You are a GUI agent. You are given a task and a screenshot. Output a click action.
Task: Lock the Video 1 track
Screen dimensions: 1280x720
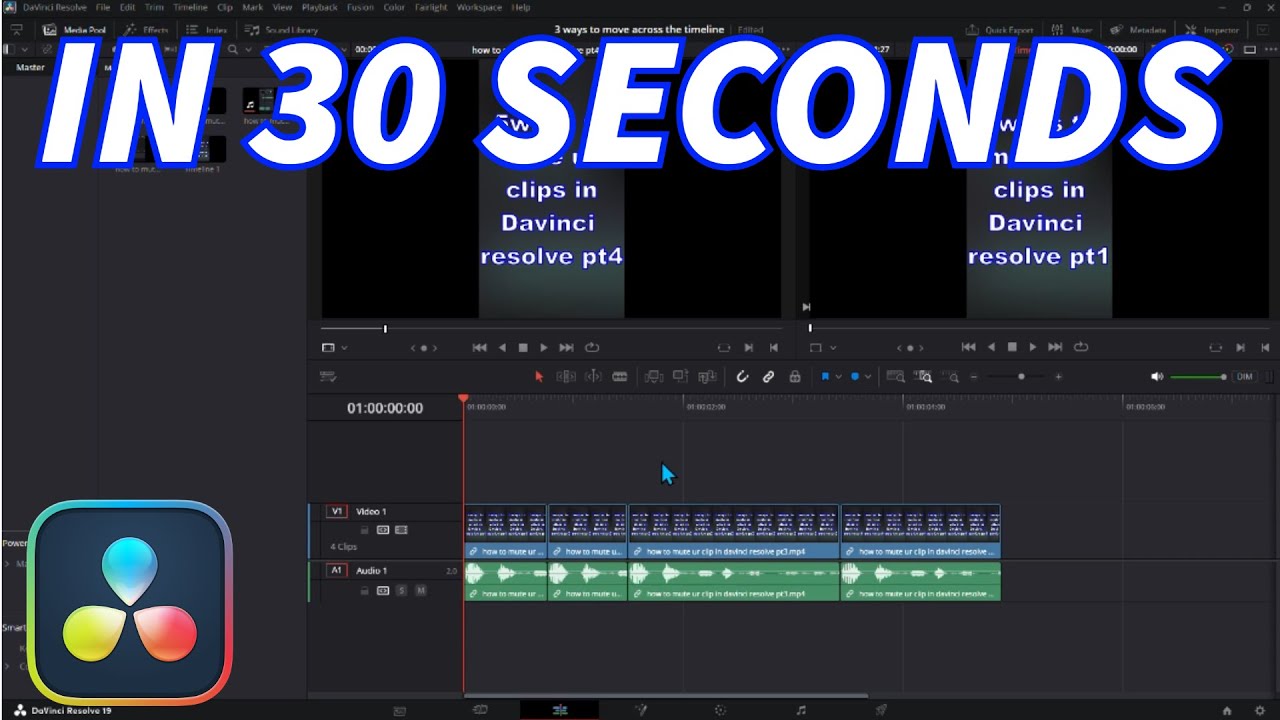click(365, 530)
